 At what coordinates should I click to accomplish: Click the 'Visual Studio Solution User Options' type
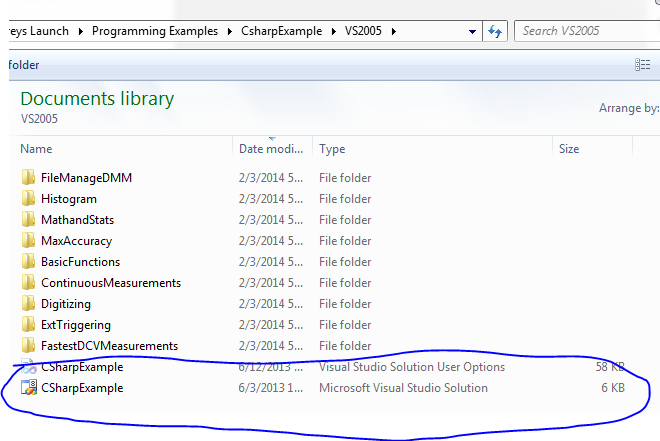(412, 367)
